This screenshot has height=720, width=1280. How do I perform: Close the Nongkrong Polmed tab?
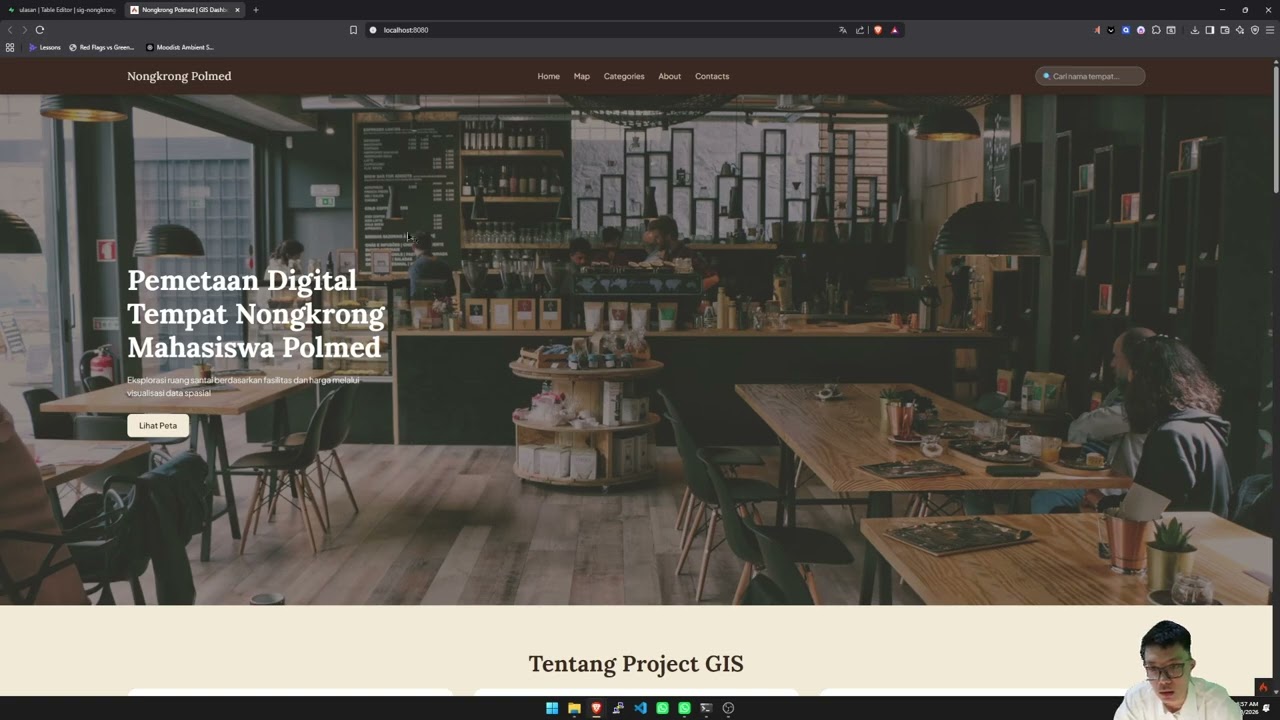coord(237,10)
